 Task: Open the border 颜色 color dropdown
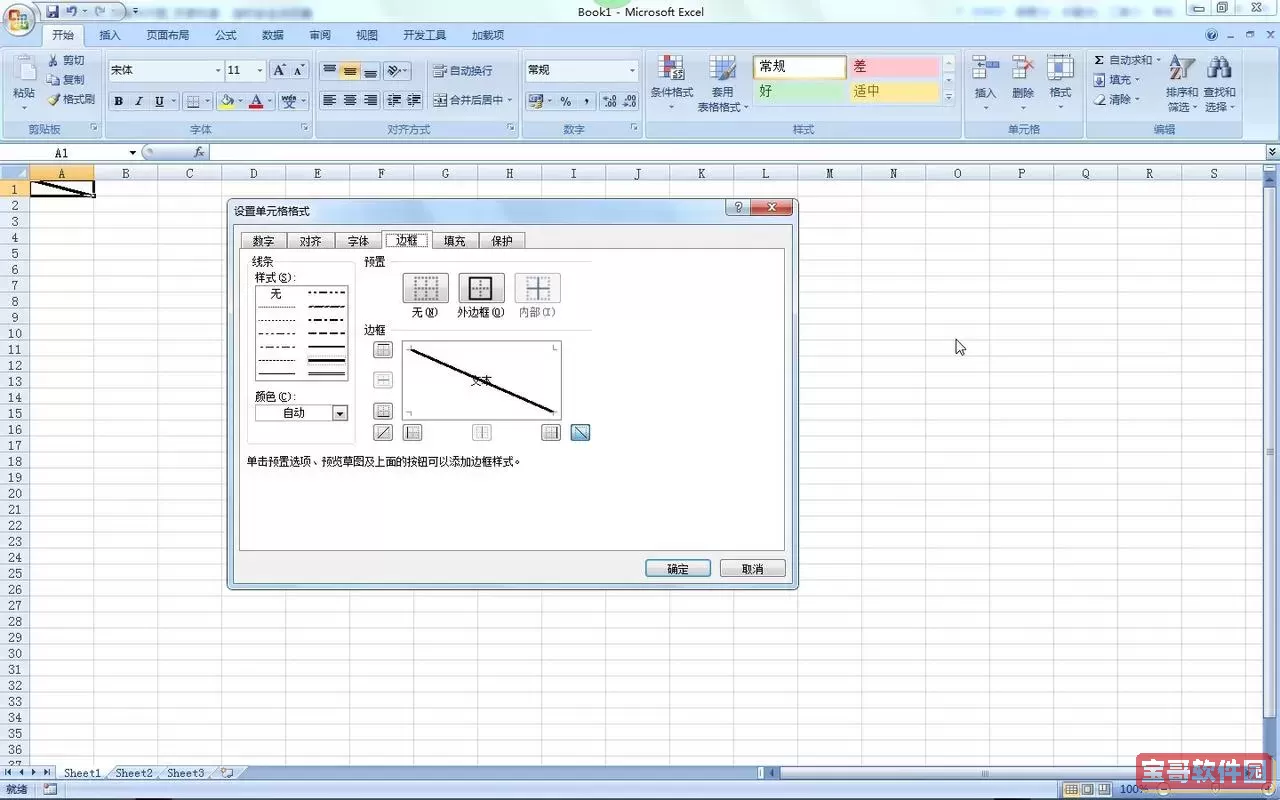[340, 413]
